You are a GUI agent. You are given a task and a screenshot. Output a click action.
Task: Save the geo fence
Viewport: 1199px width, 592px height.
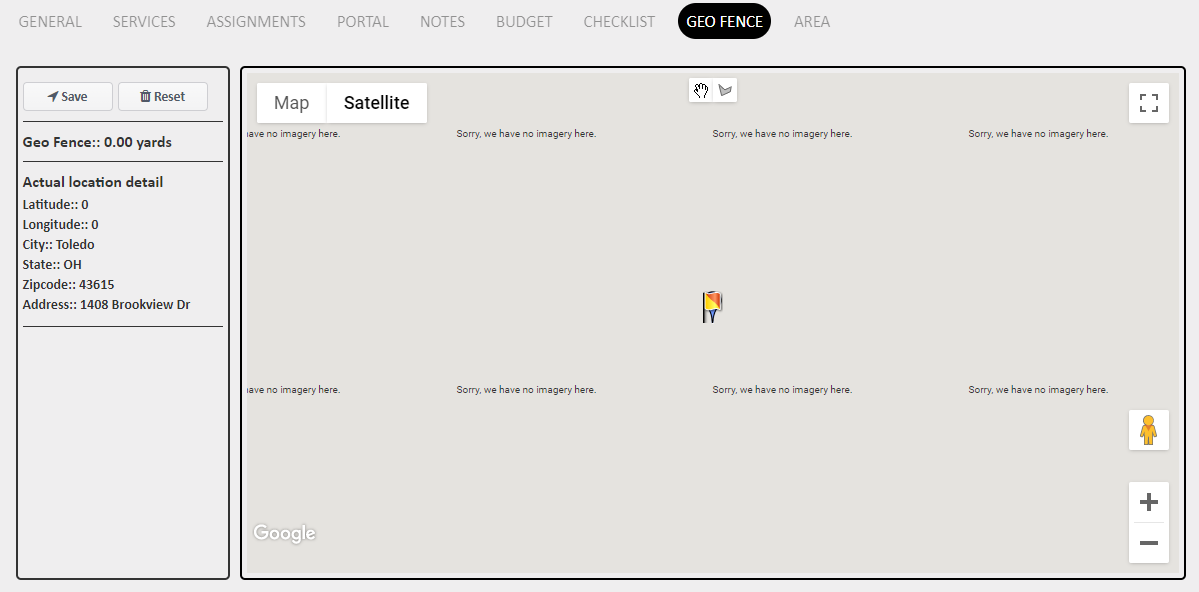[x=68, y=97]
